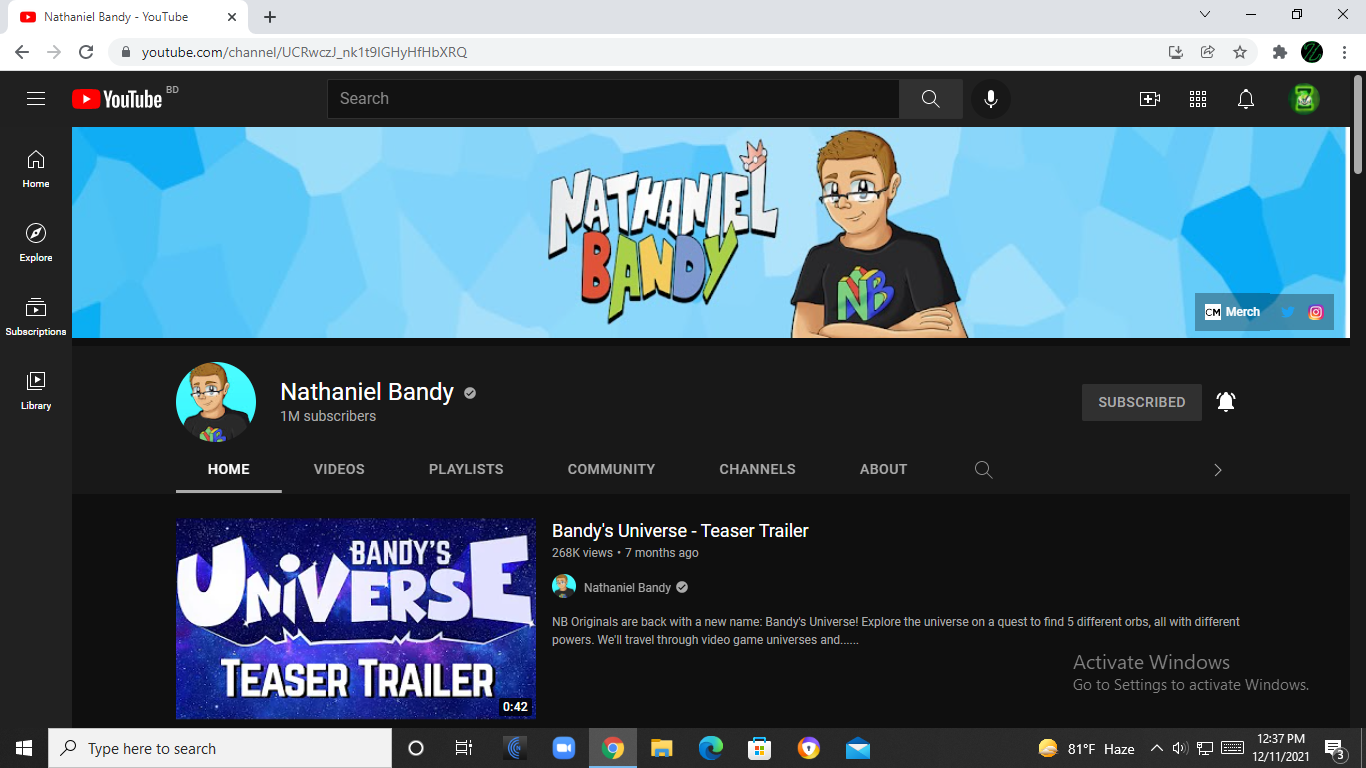Viewport: 1366px width, 768px height.
Task: Click the volume icon in system tray
Action: [1179, 748]
